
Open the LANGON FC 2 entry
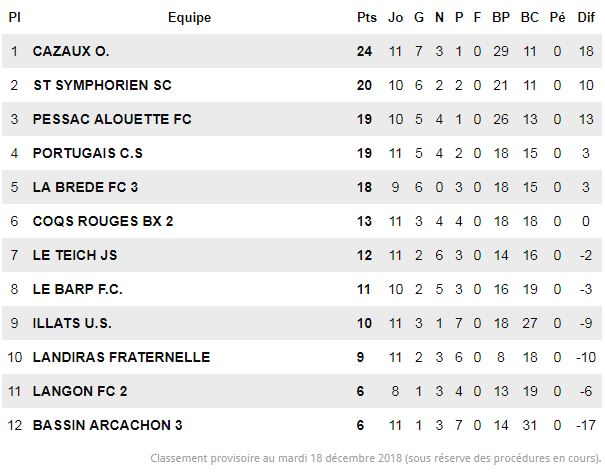coord(80,391)
